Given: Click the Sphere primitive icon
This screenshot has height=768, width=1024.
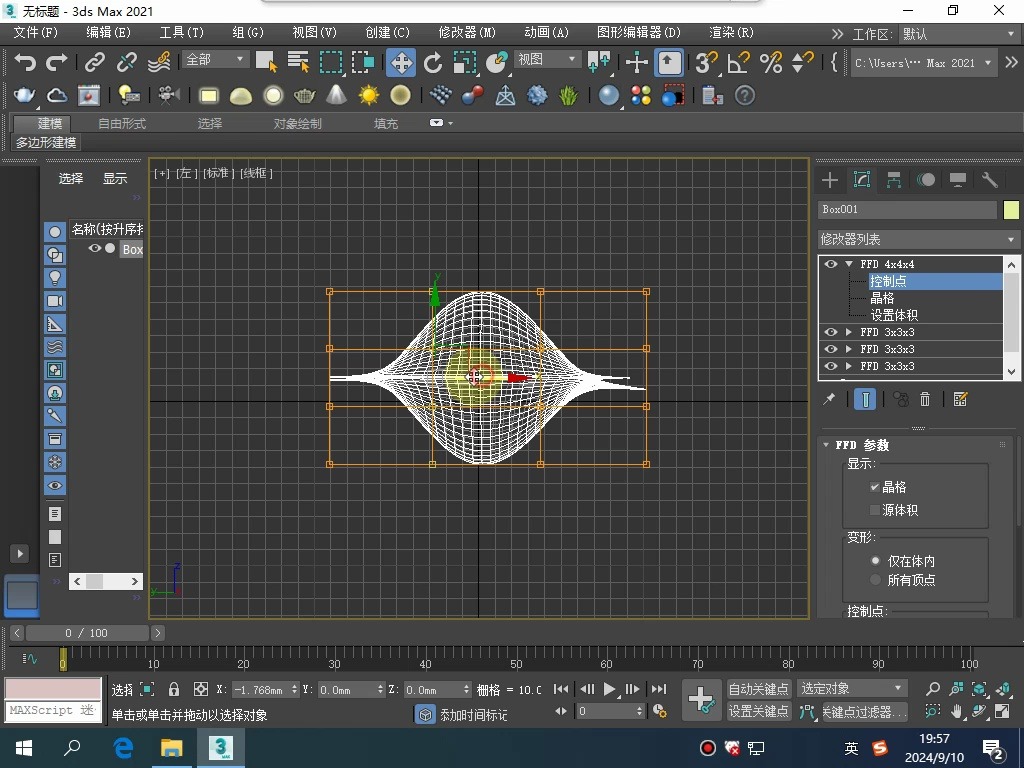Looking at the screenshot, I should click(x=271, y=95).
